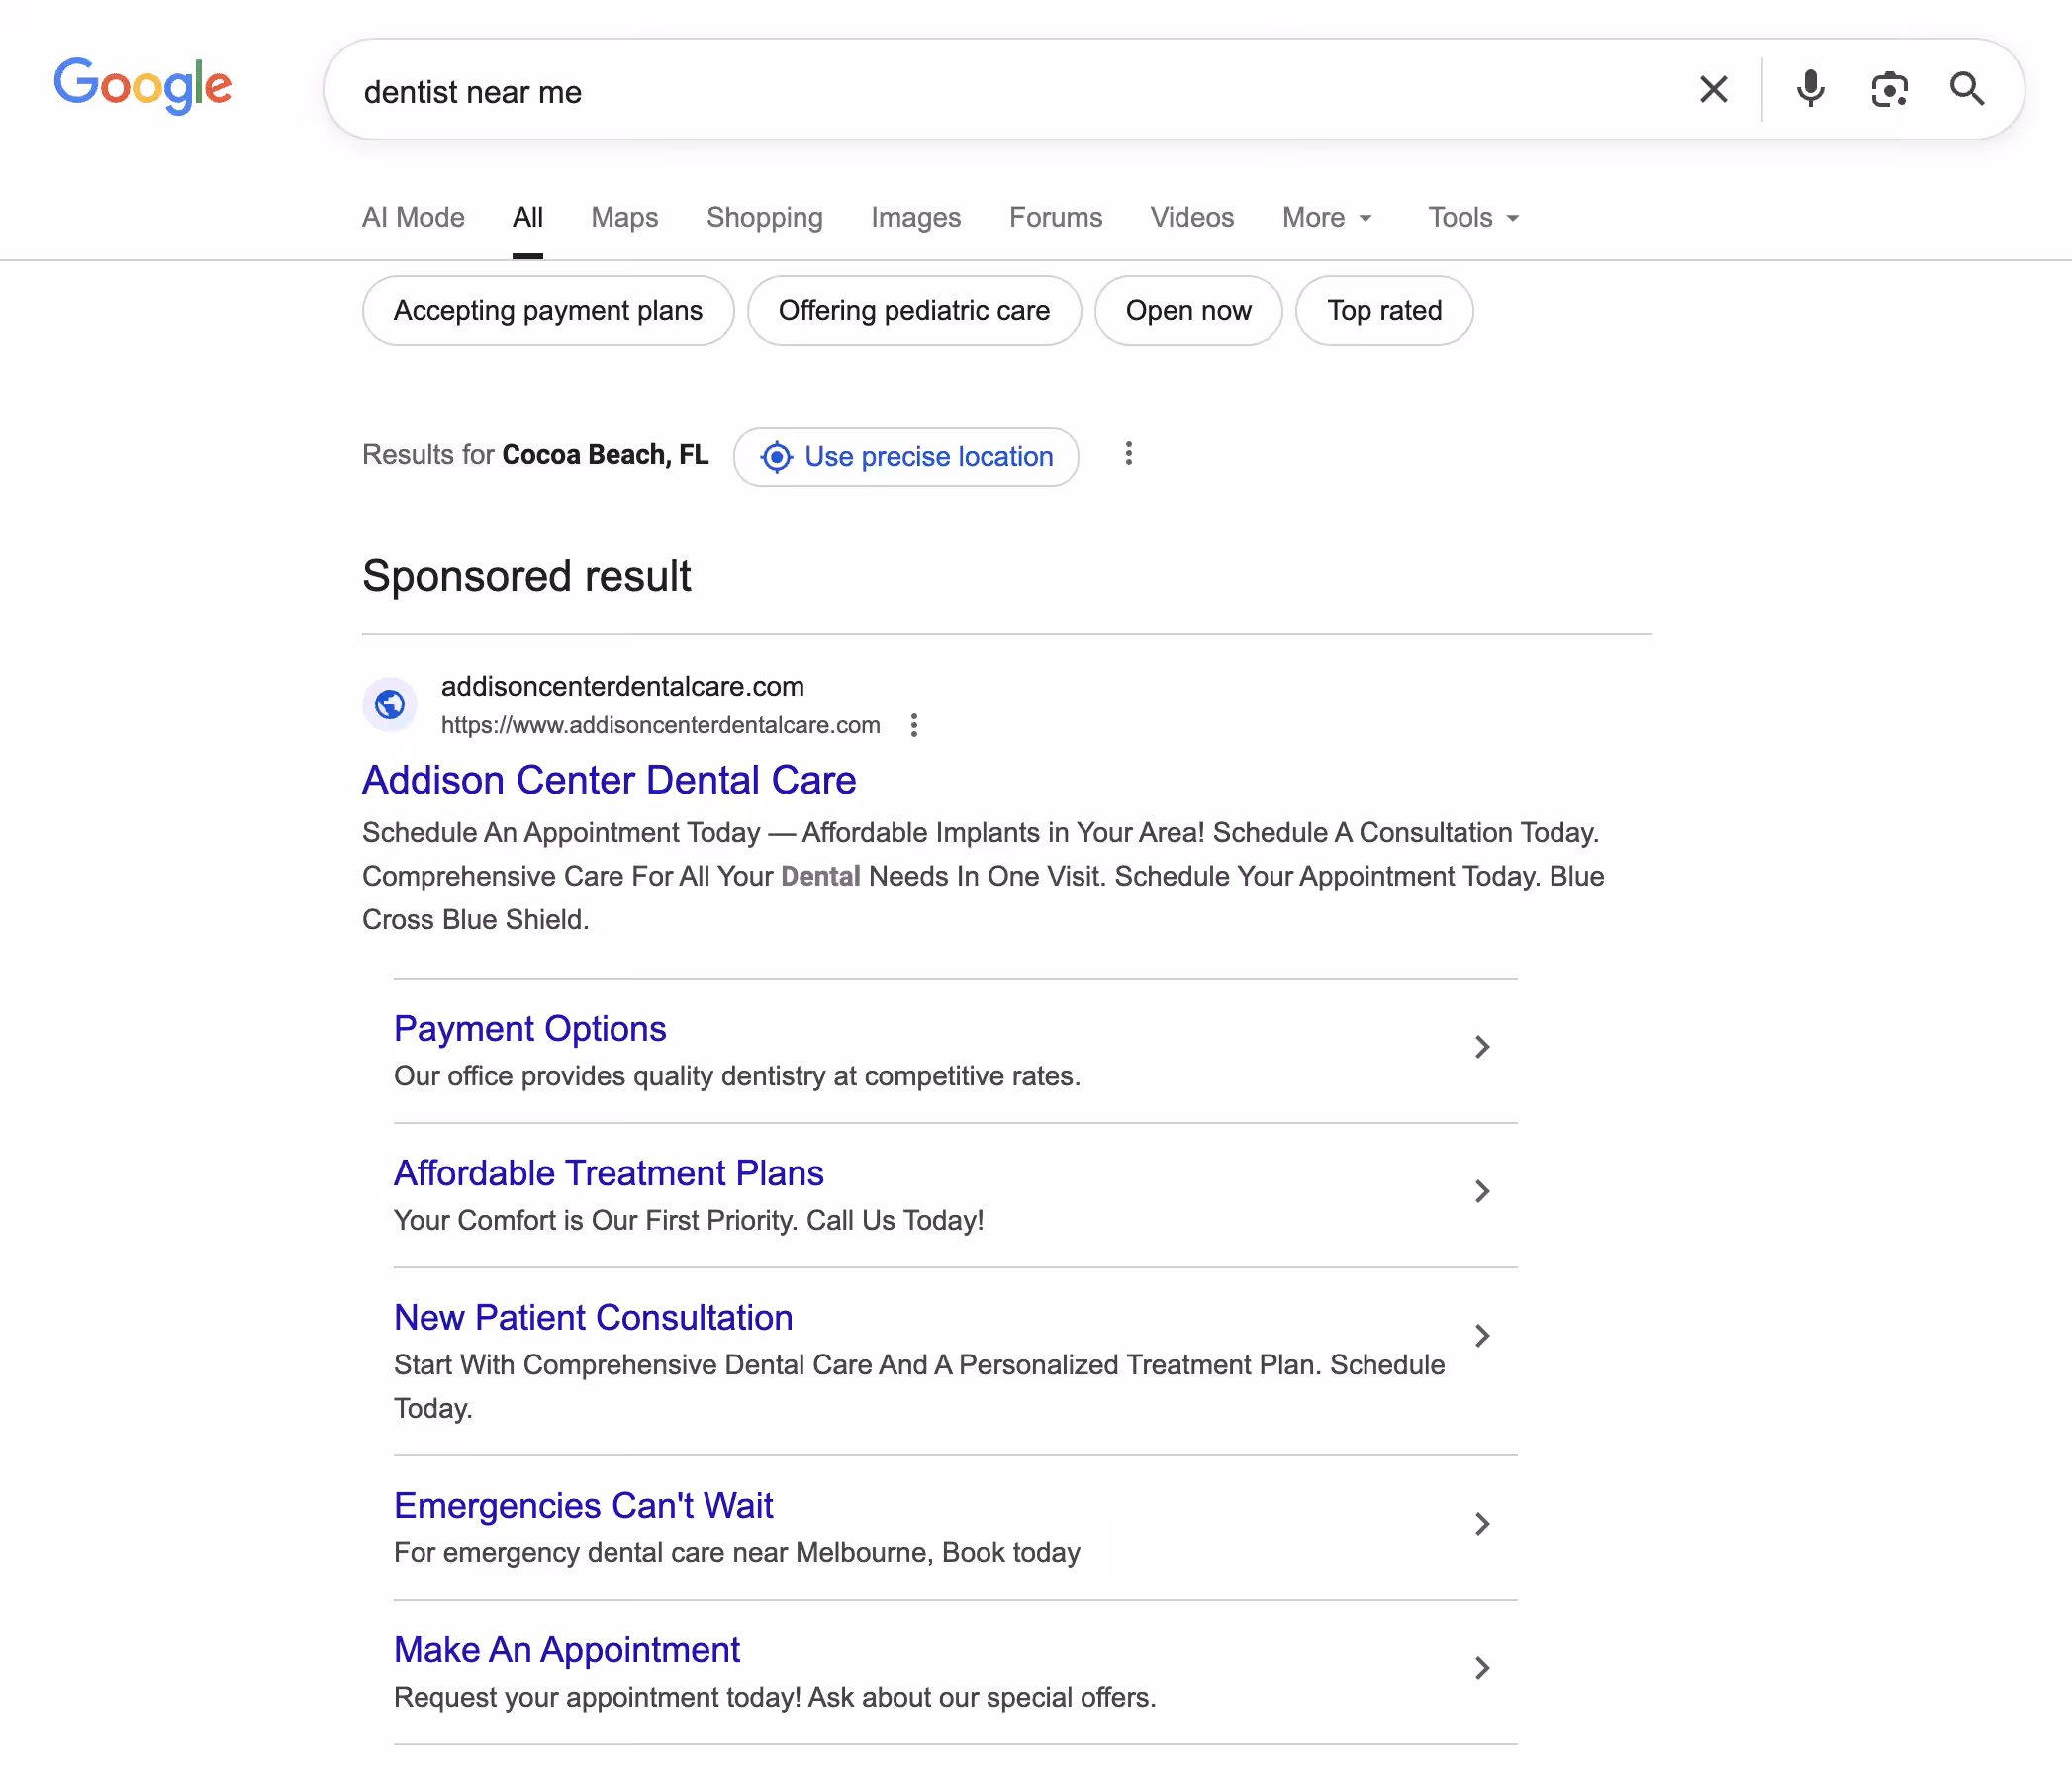Clear the search box with the X icon
The width and height of the screenshot is (2072, 1775).
coord(1713,90)
